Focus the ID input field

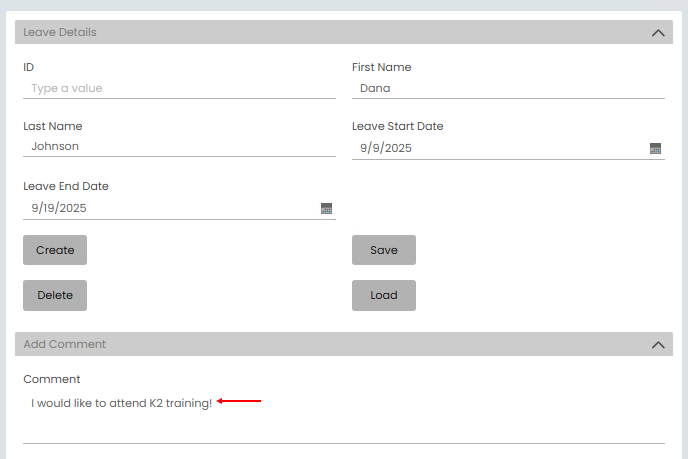point(179,88)
